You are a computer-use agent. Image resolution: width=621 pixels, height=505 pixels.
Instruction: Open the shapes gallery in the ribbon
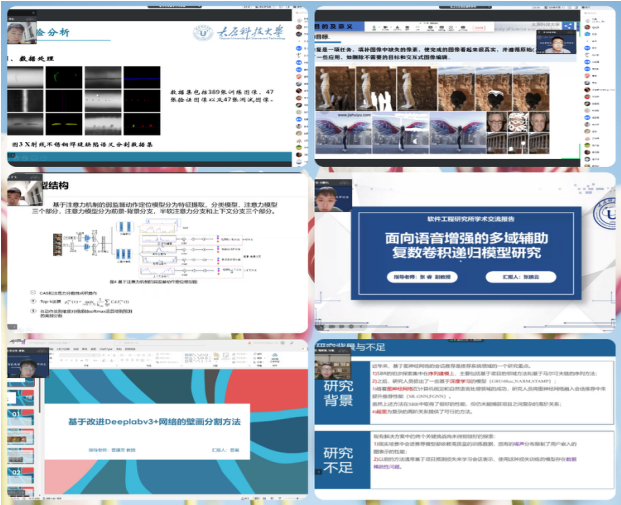(196, 357)
